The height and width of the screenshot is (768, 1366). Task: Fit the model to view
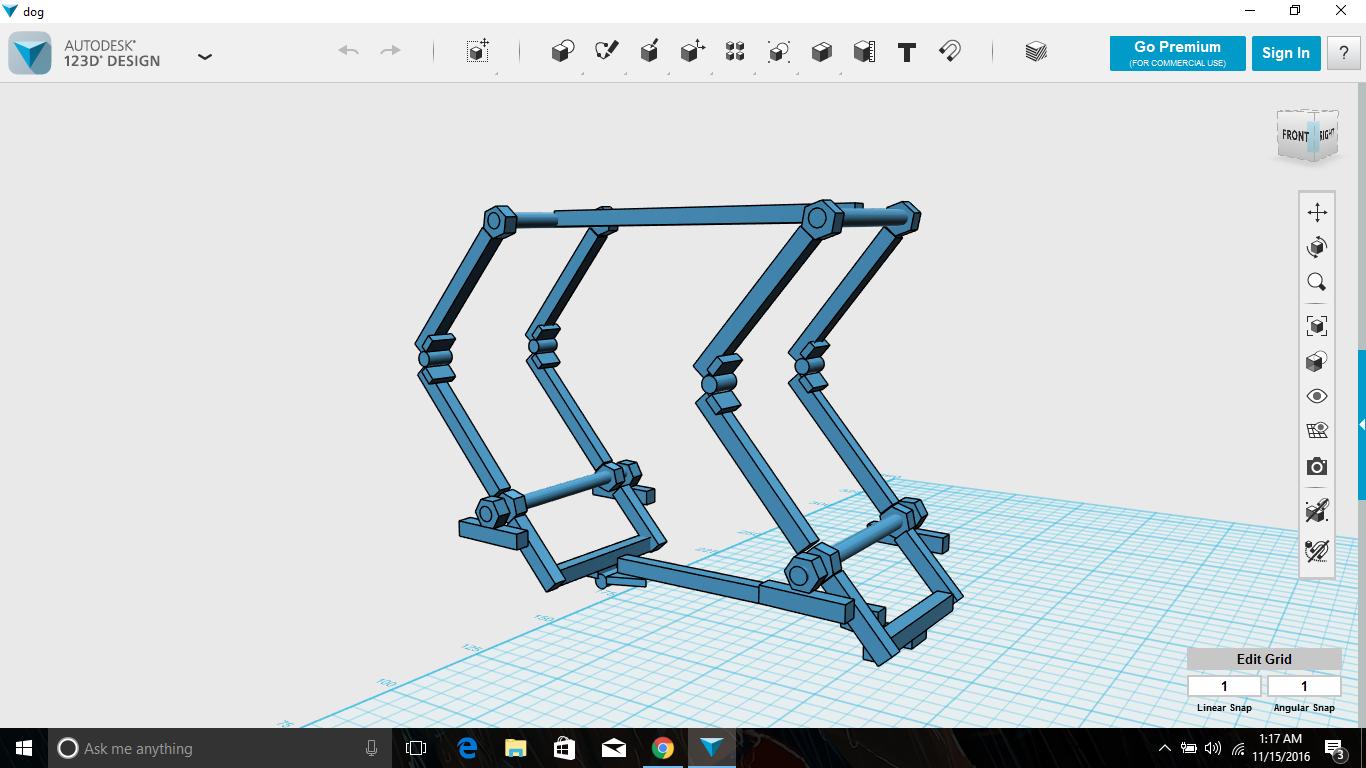[x=1317, y=326]
